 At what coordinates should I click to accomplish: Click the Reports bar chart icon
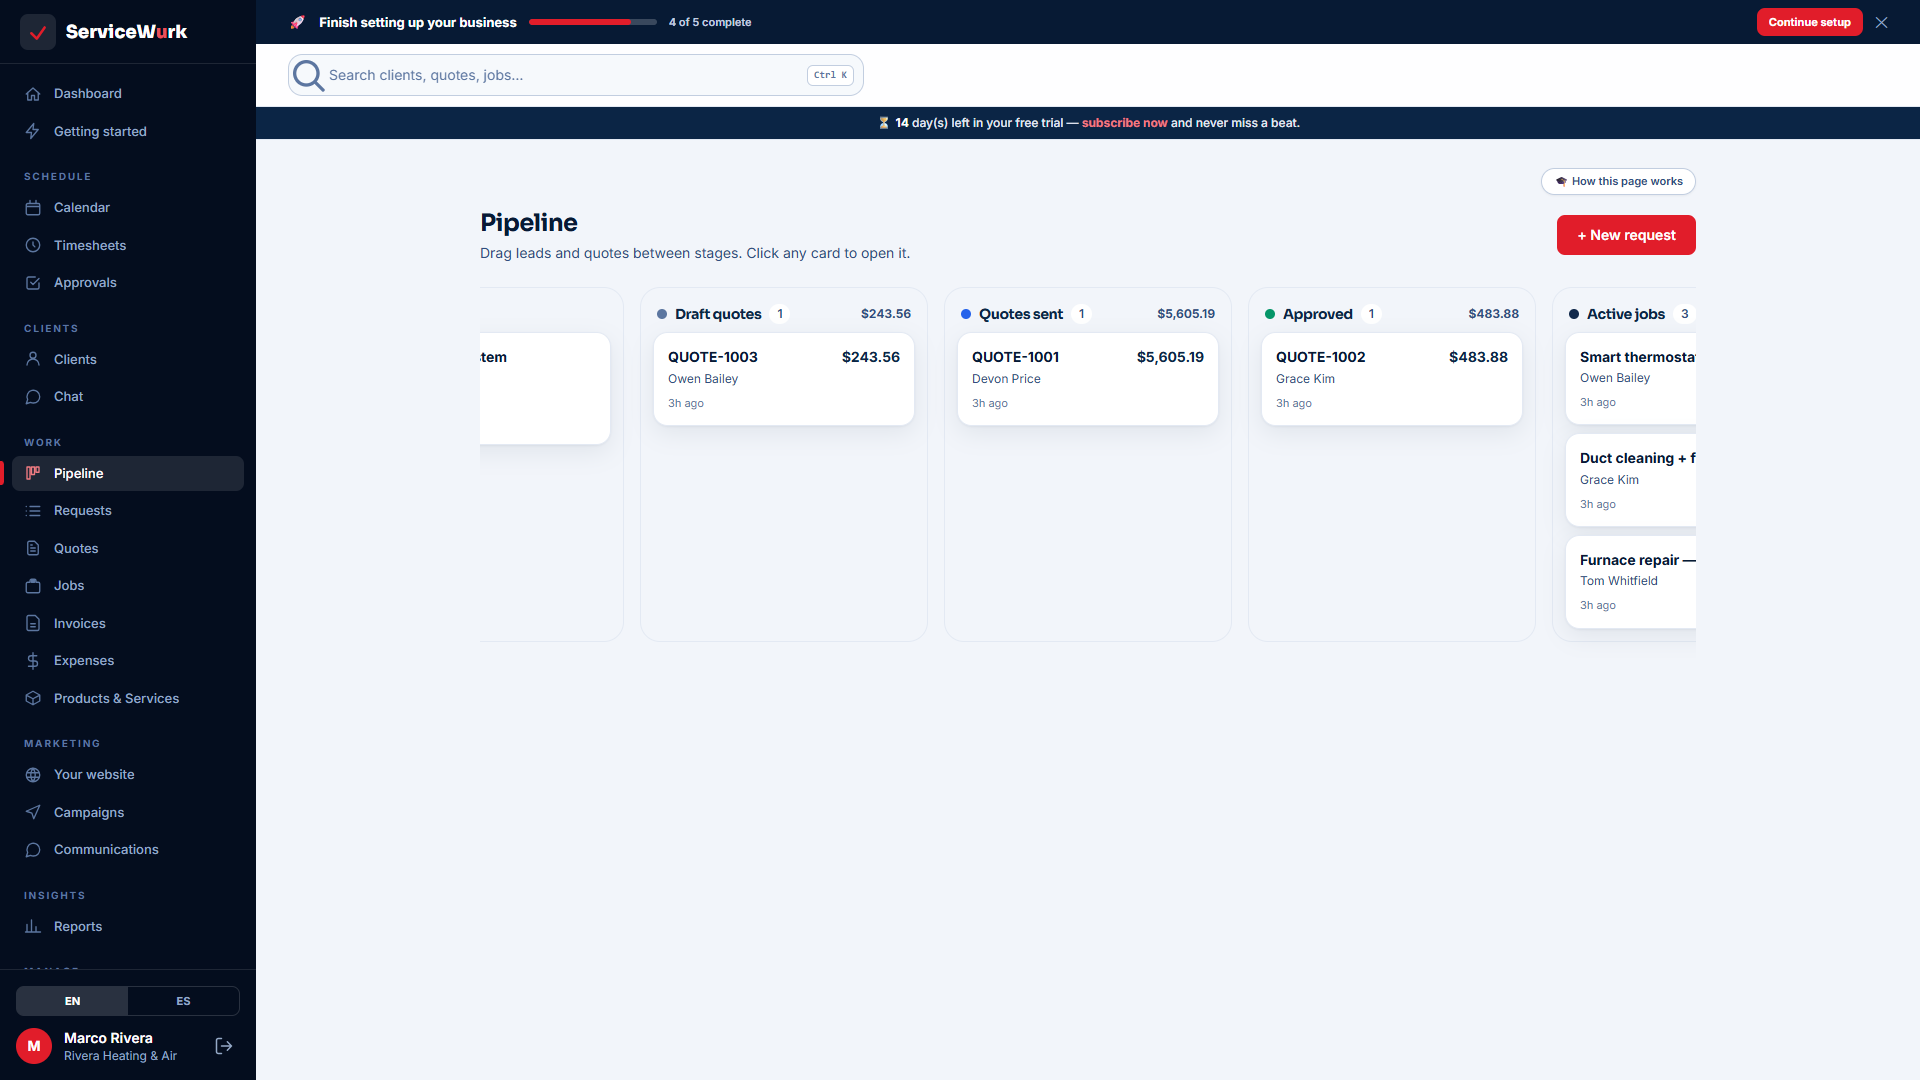coord(33,927)
